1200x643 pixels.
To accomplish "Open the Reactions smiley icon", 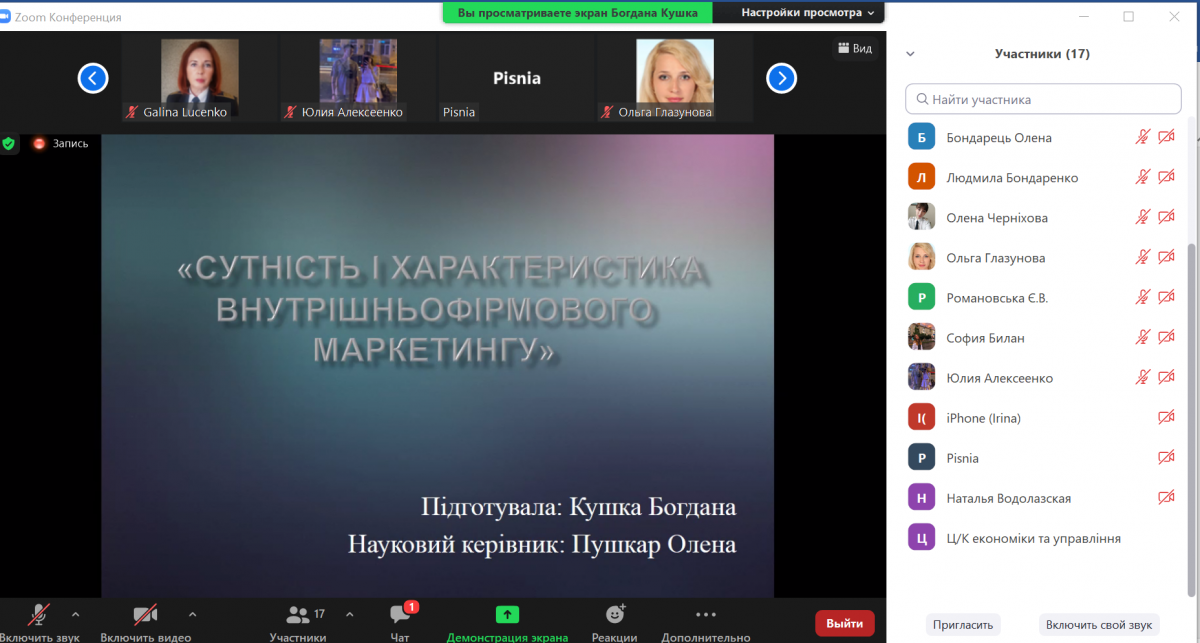I will point(614,615).
